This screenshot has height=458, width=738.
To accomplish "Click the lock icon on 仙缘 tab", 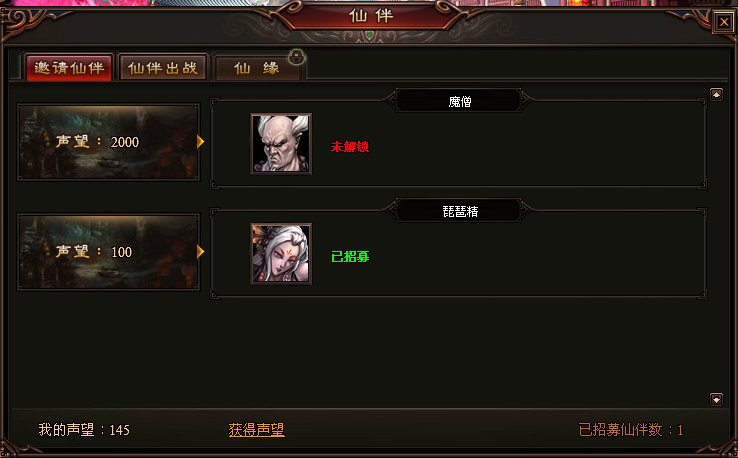I will (x=297, y=57).
